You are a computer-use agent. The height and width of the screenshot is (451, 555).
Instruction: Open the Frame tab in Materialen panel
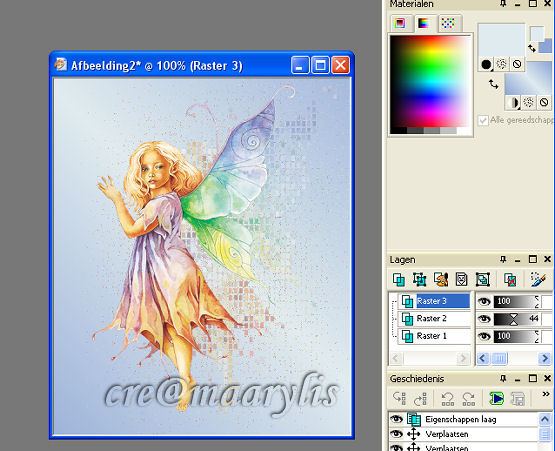pyautogui.click(x=400, y=23)
